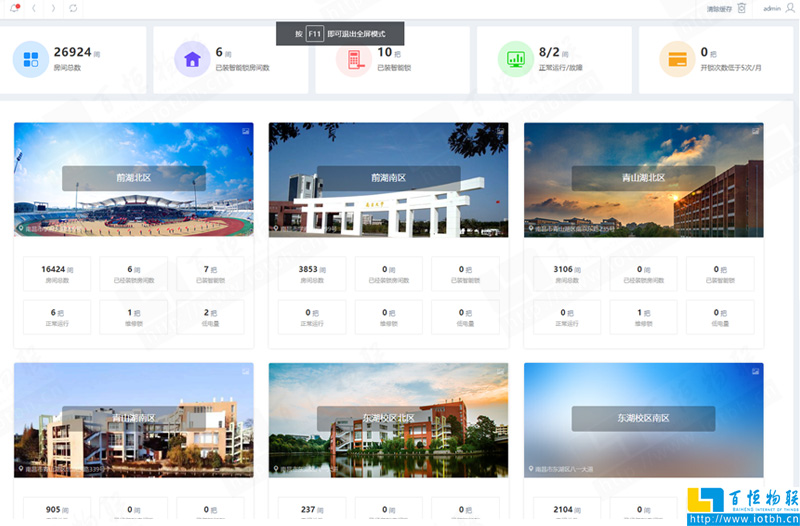This screenshot has height=526, width=800.
Task: Go forward with the right chevron
Action: coord(53,8)
